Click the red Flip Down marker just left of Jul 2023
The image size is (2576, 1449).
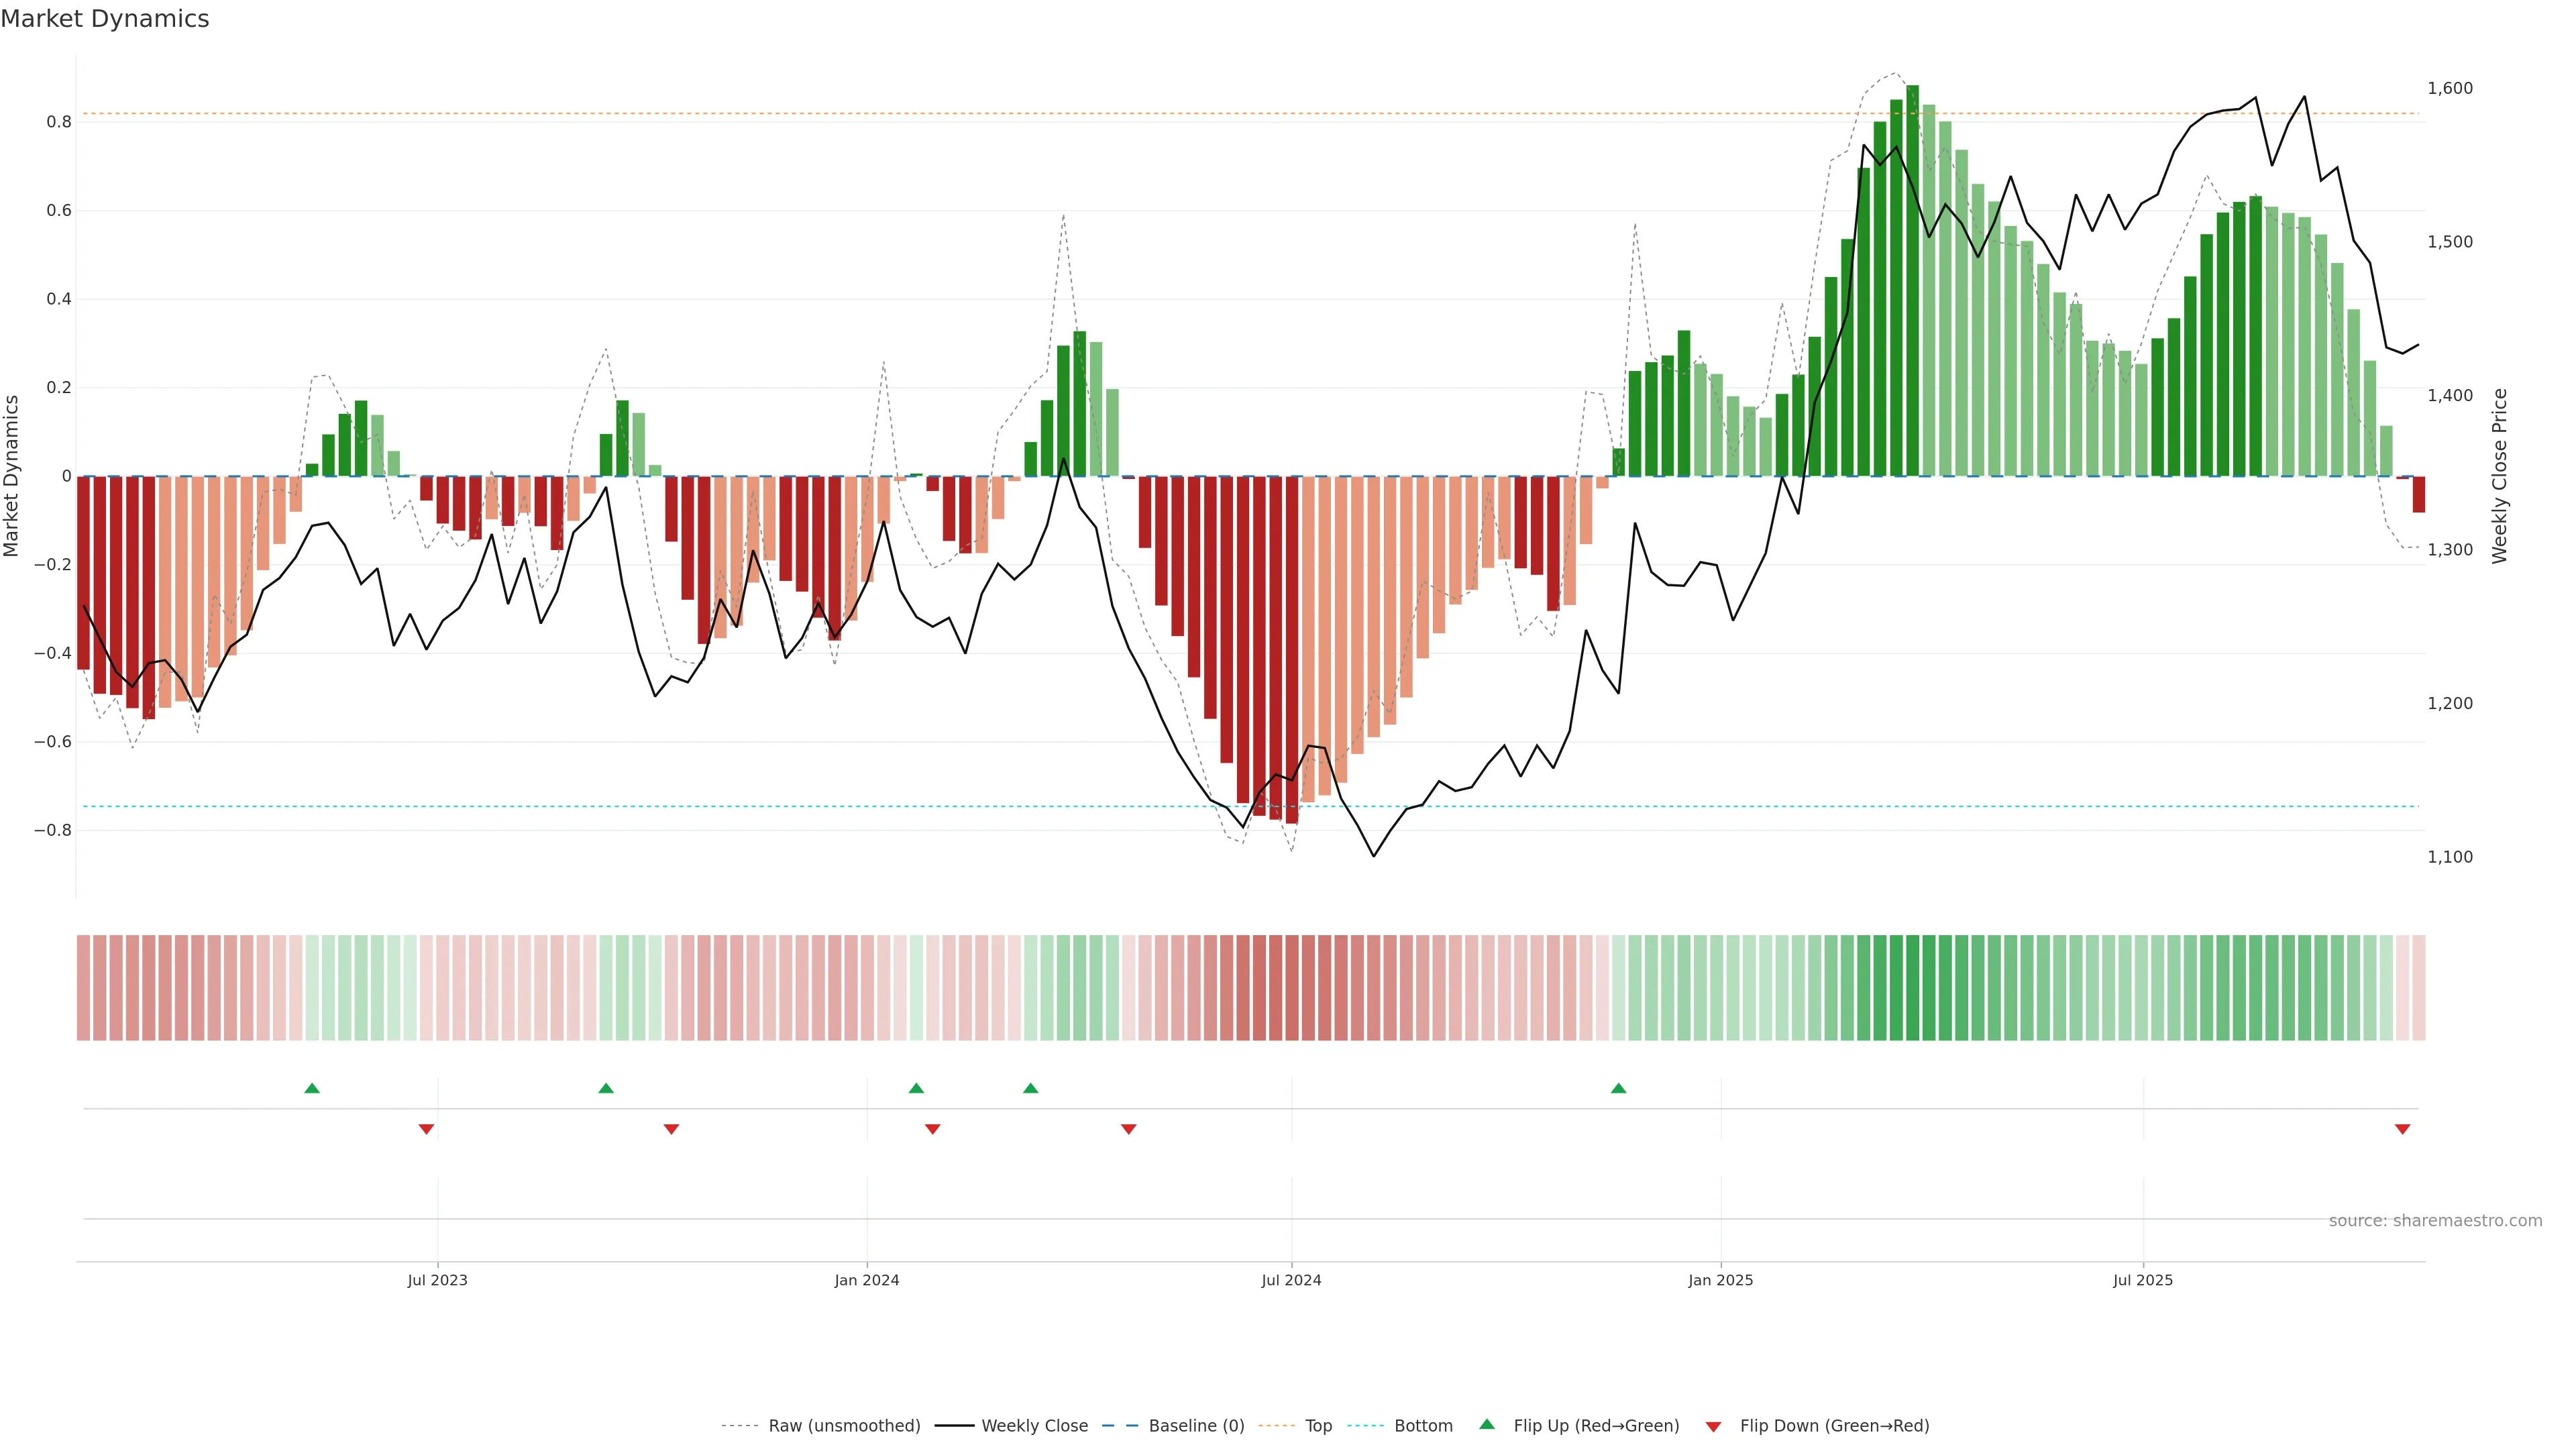coord(426,1129)
